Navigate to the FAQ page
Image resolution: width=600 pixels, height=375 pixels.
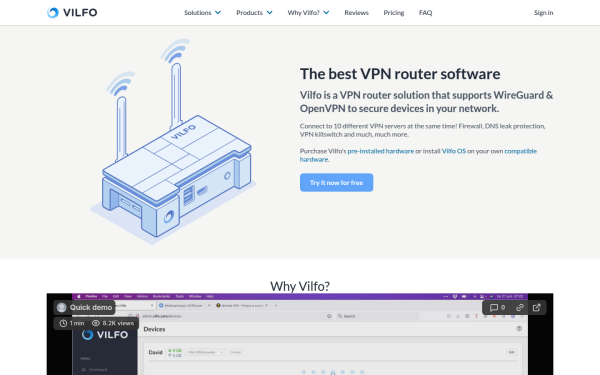coord(426,13)
